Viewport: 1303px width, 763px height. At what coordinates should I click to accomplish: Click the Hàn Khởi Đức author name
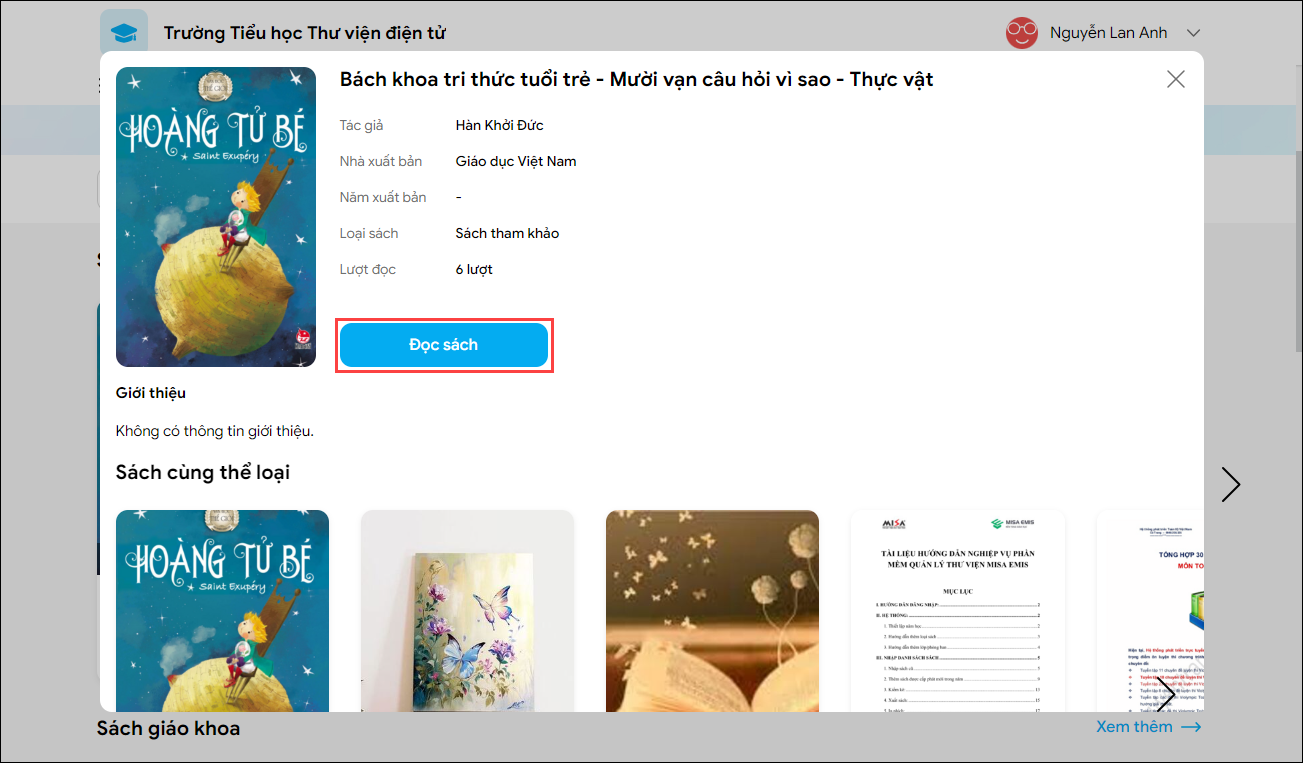coord(499,125)
